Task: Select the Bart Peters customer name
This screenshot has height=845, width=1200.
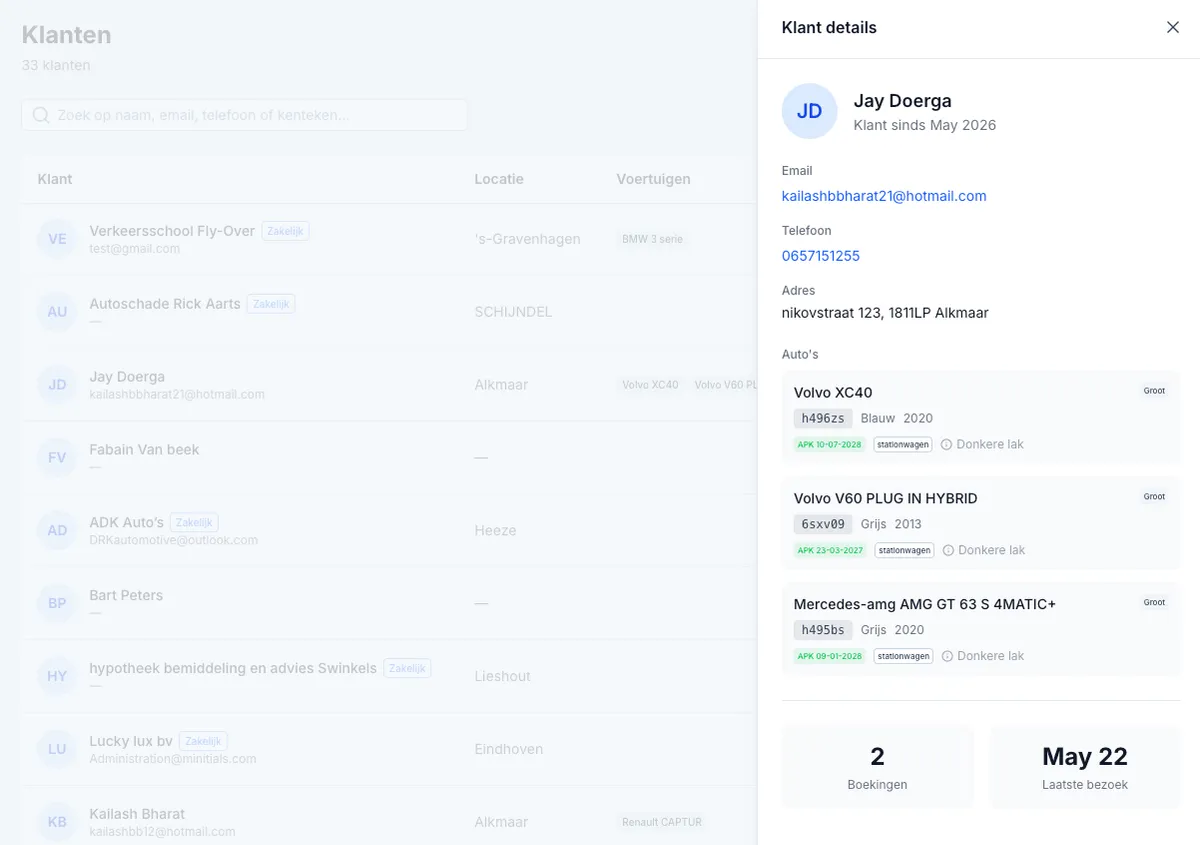Action: [126, 595]
